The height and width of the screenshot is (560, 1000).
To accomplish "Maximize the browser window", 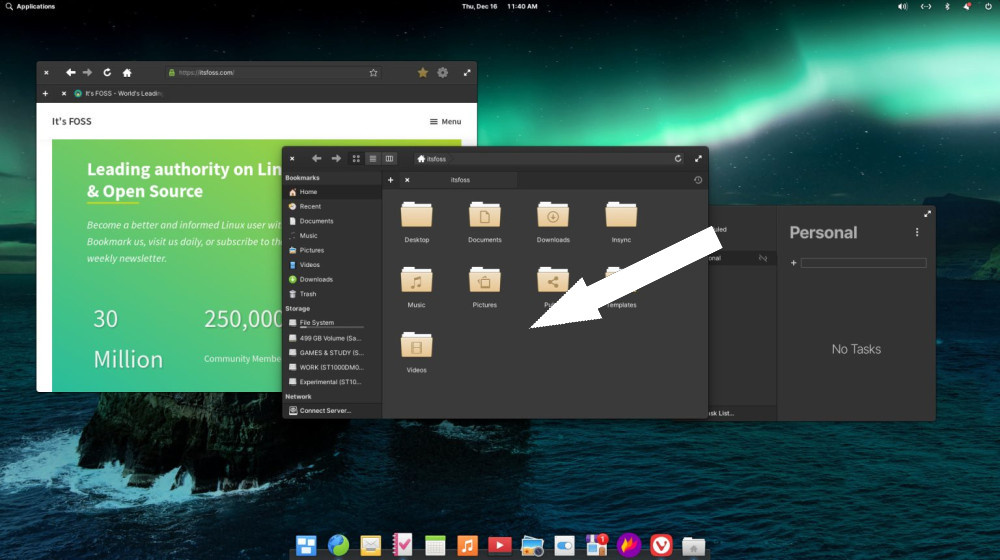I will tap(467, 73).
